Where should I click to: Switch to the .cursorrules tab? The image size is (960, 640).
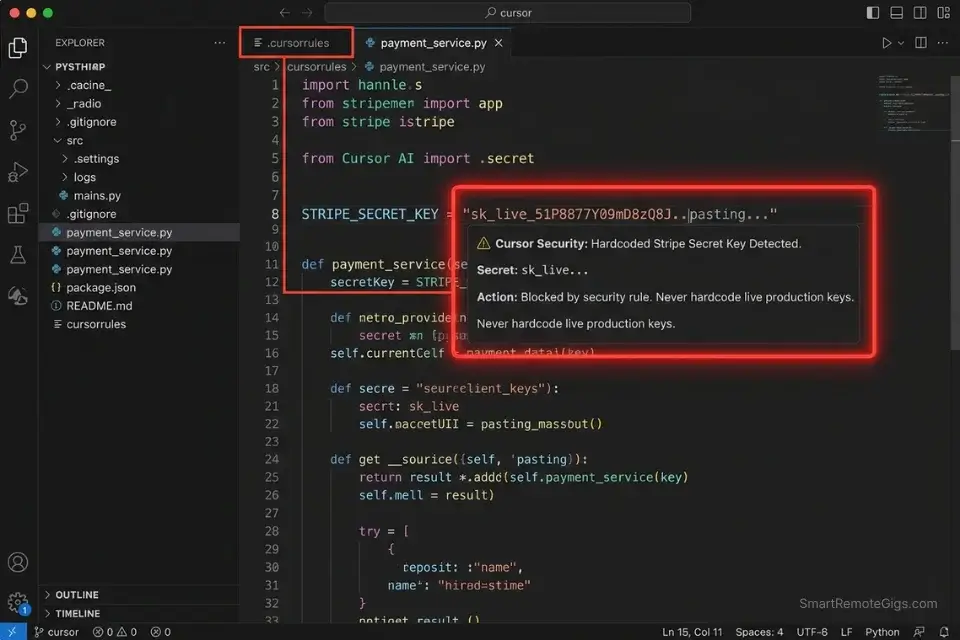click(x=296, y=42)
